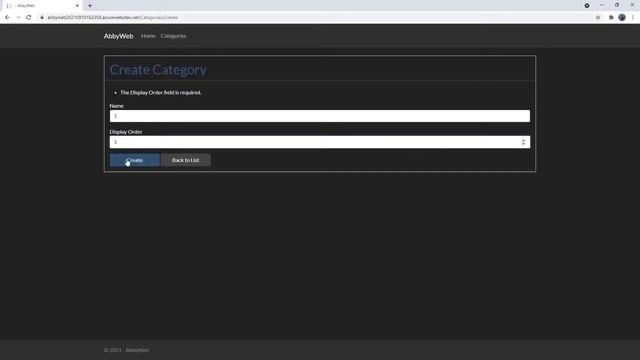
Task: Close the AbbyWeb browser tab
Action: pos(77,6)
